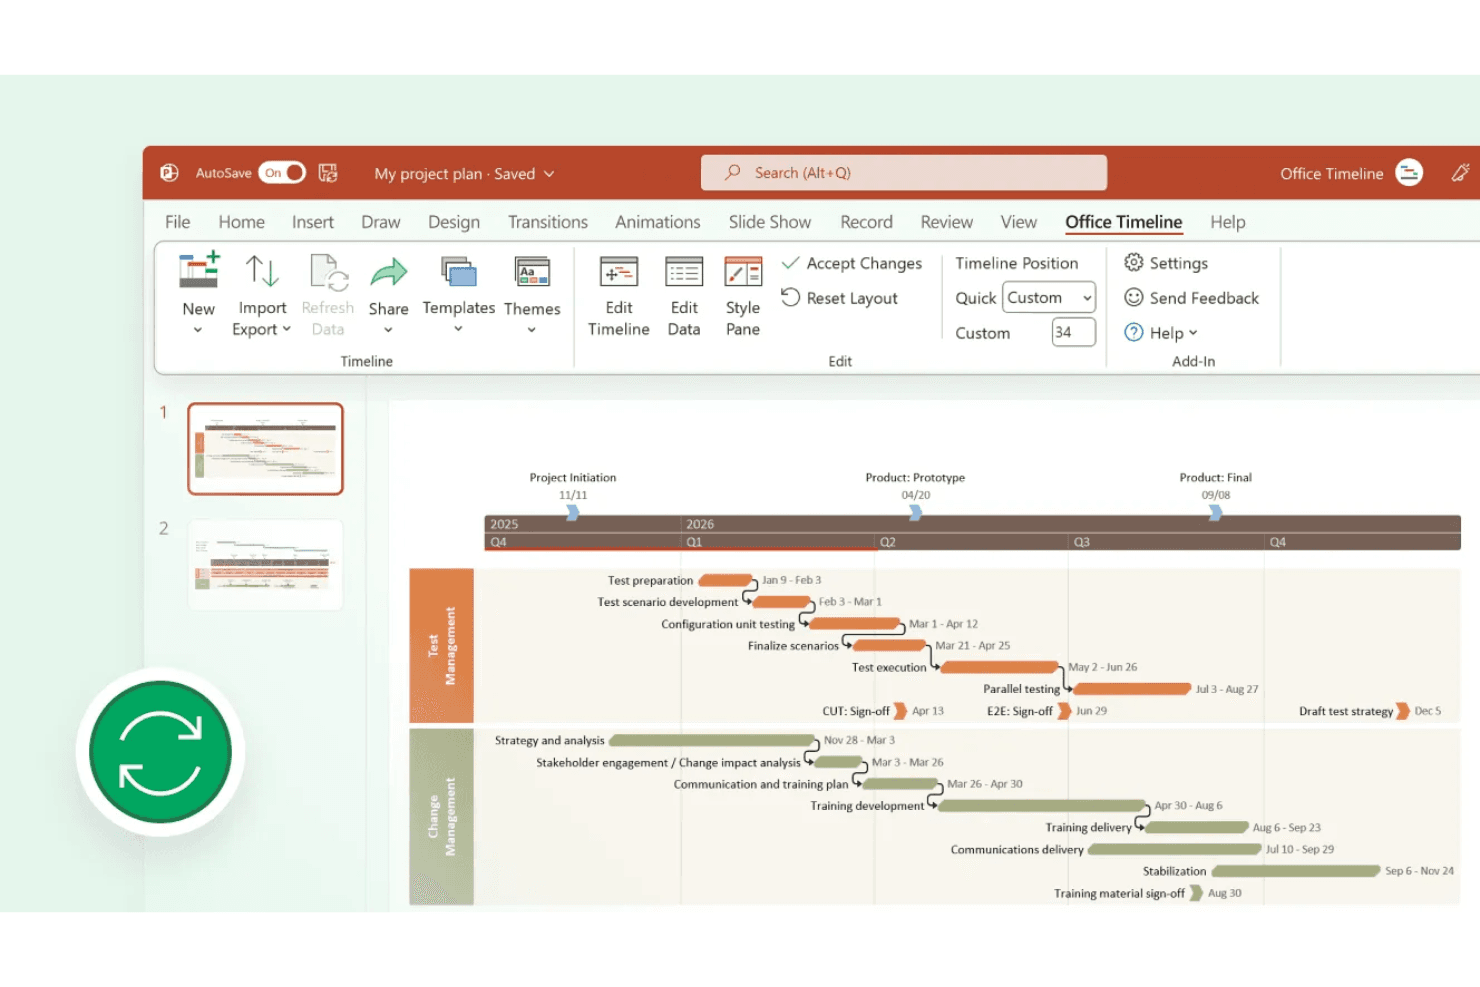Expand the chevron under Themes
This screenshot has height=987, width=1480.
(x=532, y=330)
